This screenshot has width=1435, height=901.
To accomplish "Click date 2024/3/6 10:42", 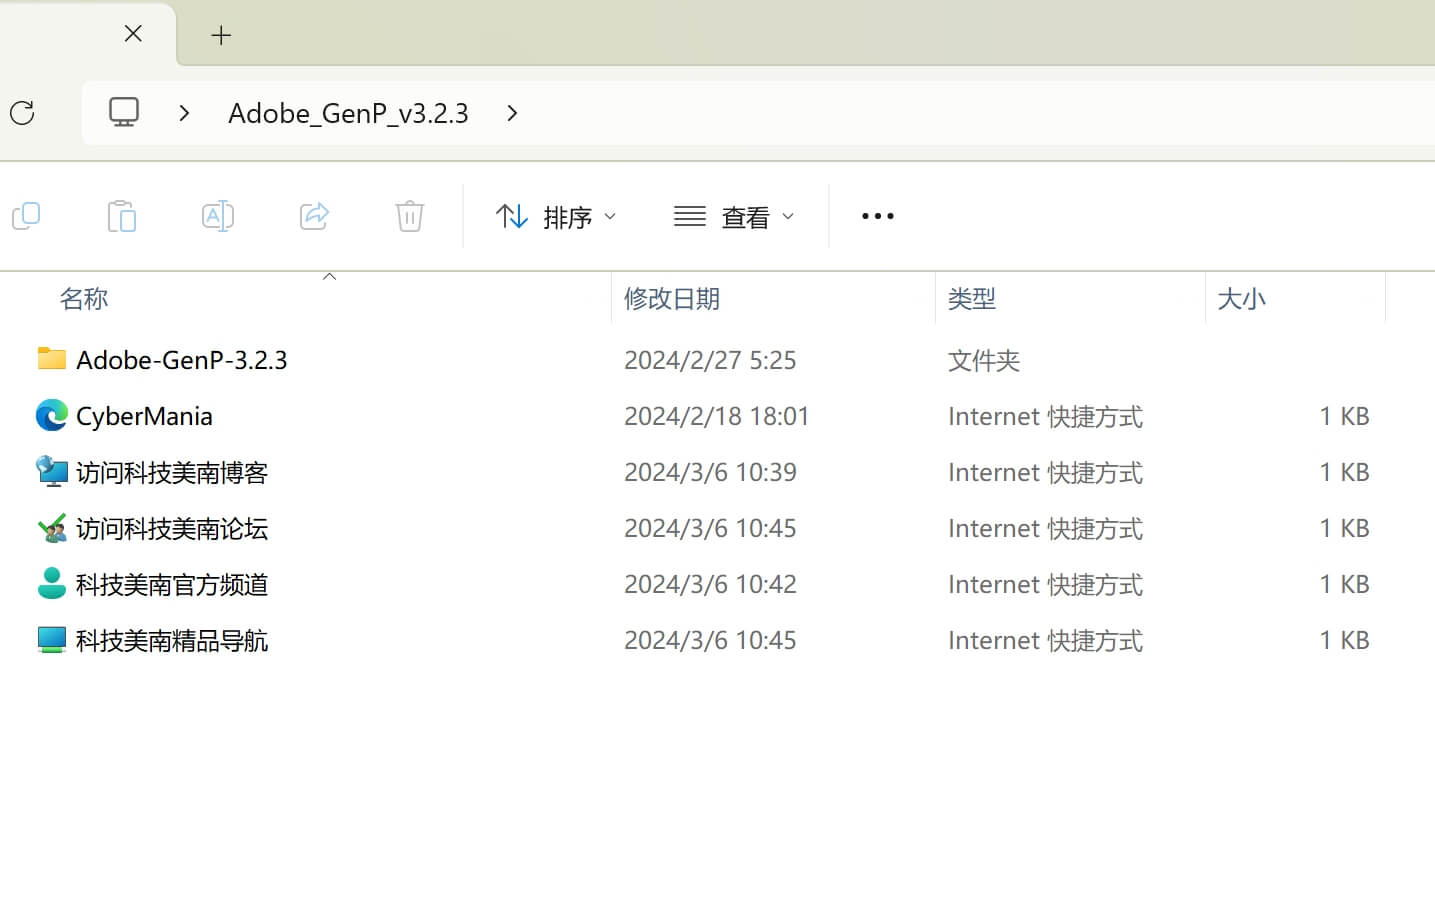I will [x=710, y=584].
